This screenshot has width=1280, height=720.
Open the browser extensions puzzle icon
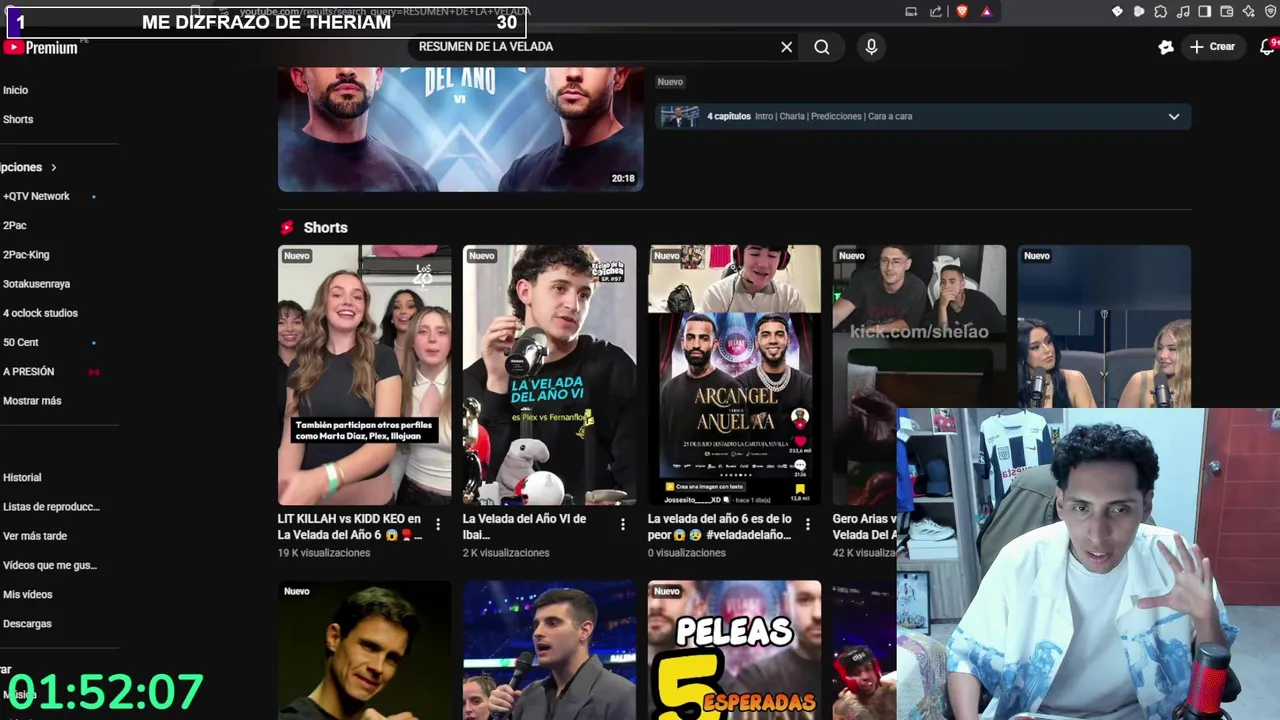[x=1160, y=11]
